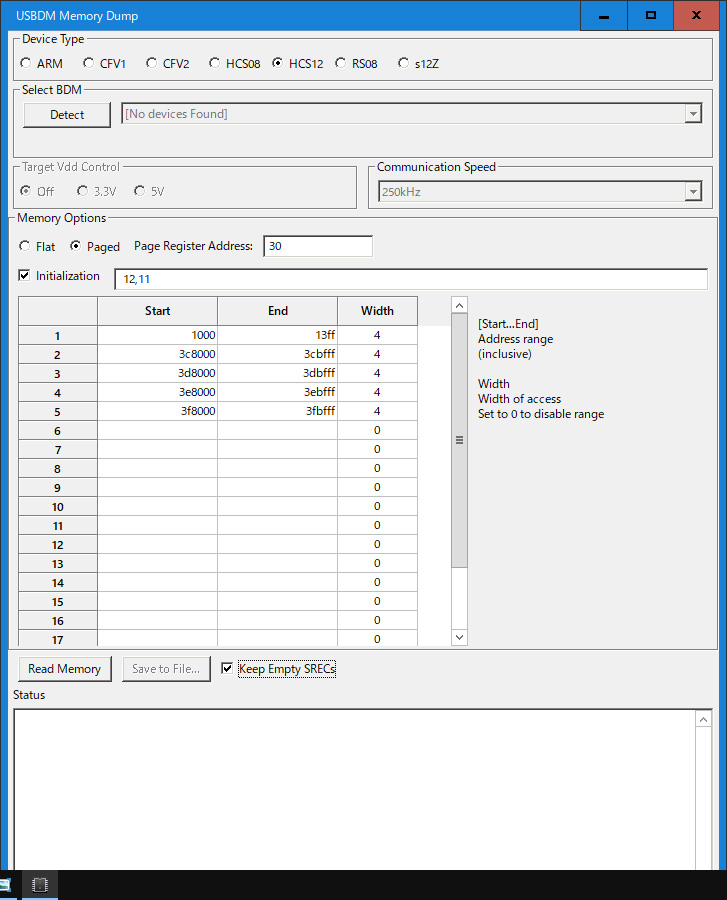Click the Start column header
727x900 pixels.
pos(157,311)
